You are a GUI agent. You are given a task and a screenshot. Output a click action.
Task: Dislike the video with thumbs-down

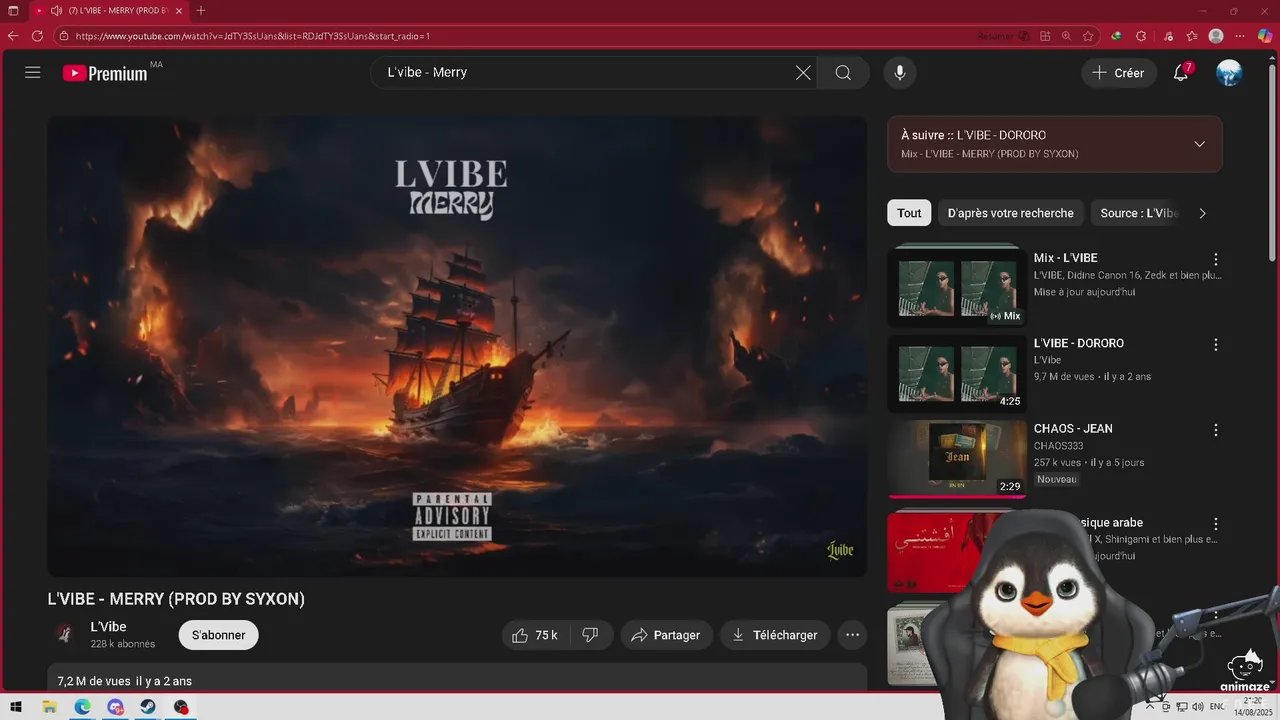tap(590, 635)
